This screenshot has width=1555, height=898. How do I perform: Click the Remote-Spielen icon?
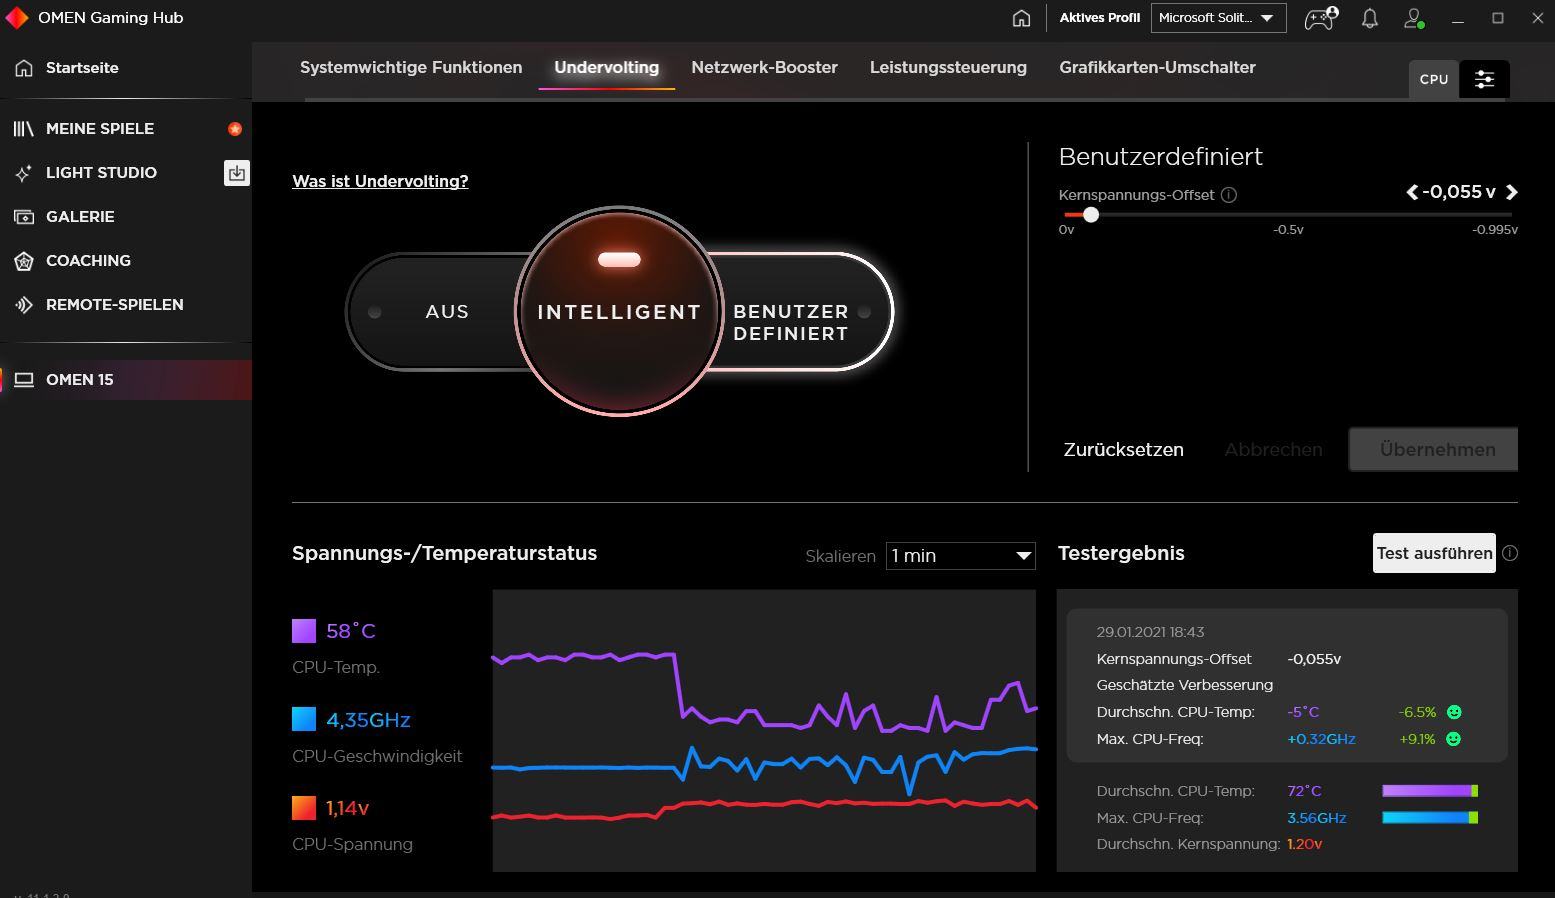pyautogui.click(x=24, y=305)
